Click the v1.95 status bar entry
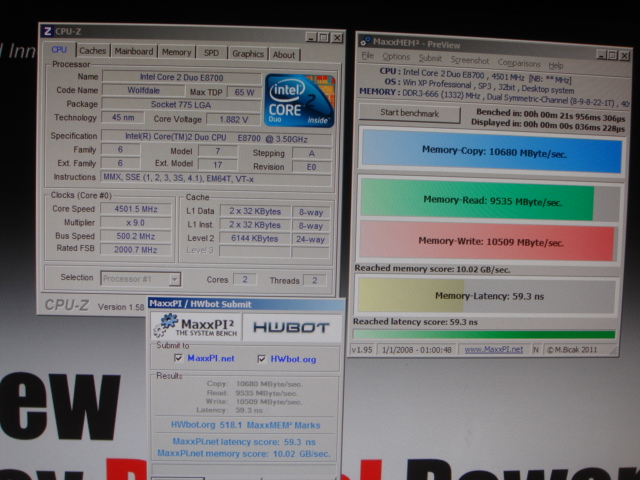 (362, 349)
